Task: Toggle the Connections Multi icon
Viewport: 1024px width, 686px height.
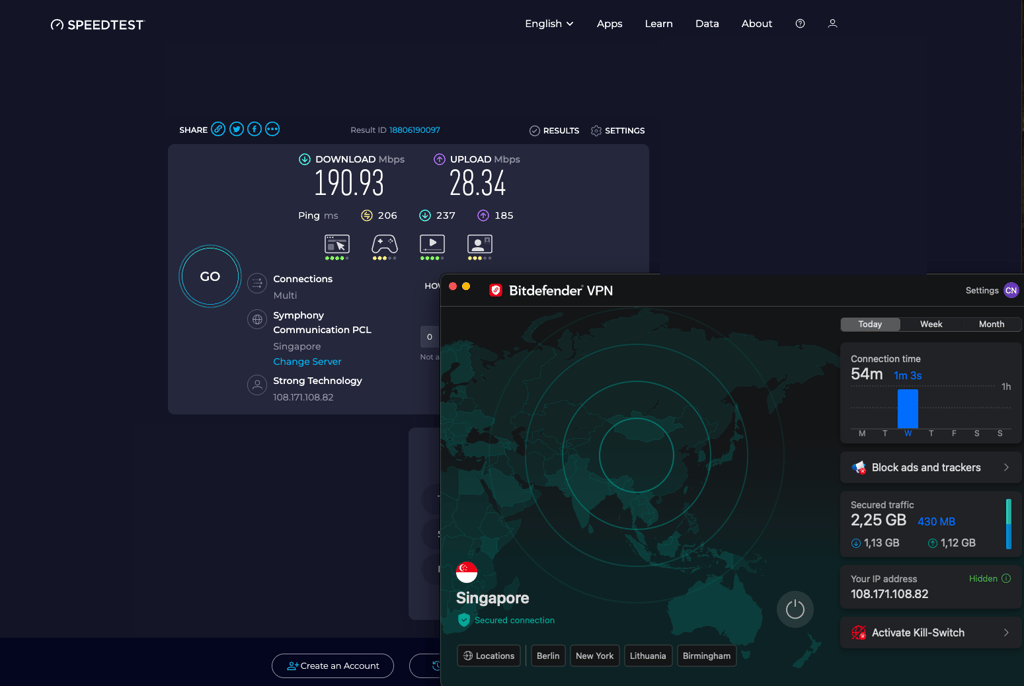Action: pos(257,283)
